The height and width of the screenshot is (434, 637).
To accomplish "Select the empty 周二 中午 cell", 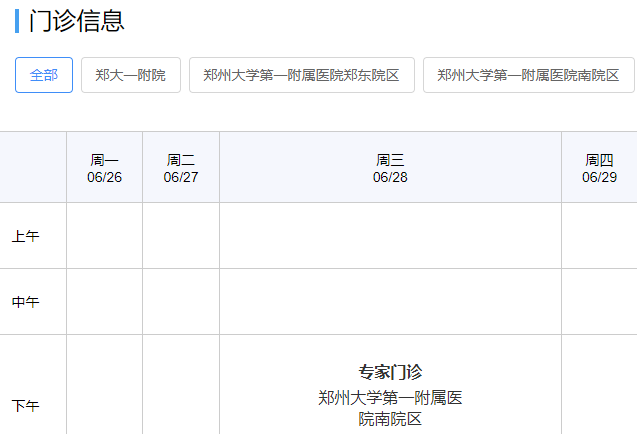I will tap(181, 302).
